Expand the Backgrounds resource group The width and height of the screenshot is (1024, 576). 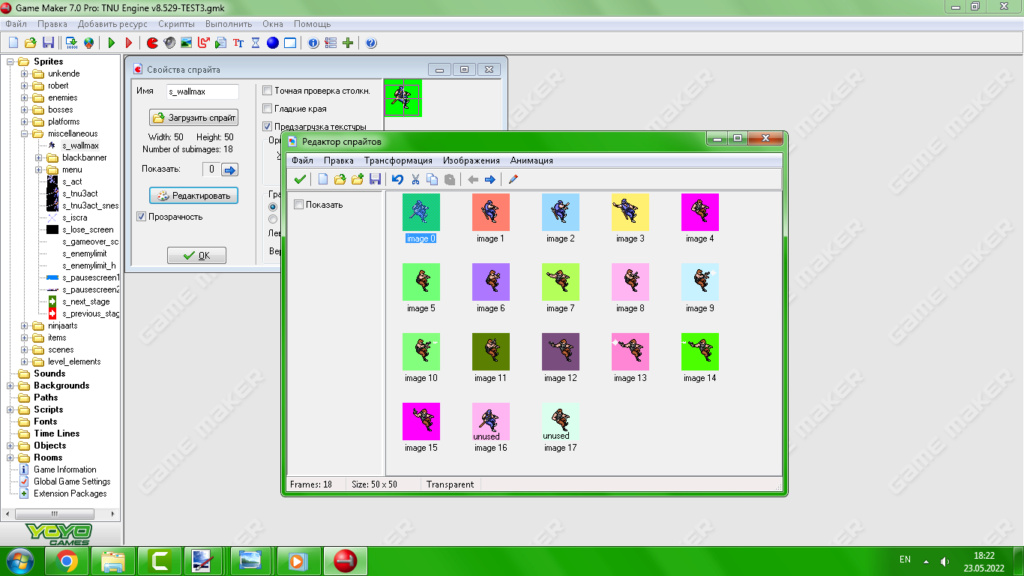10,385
